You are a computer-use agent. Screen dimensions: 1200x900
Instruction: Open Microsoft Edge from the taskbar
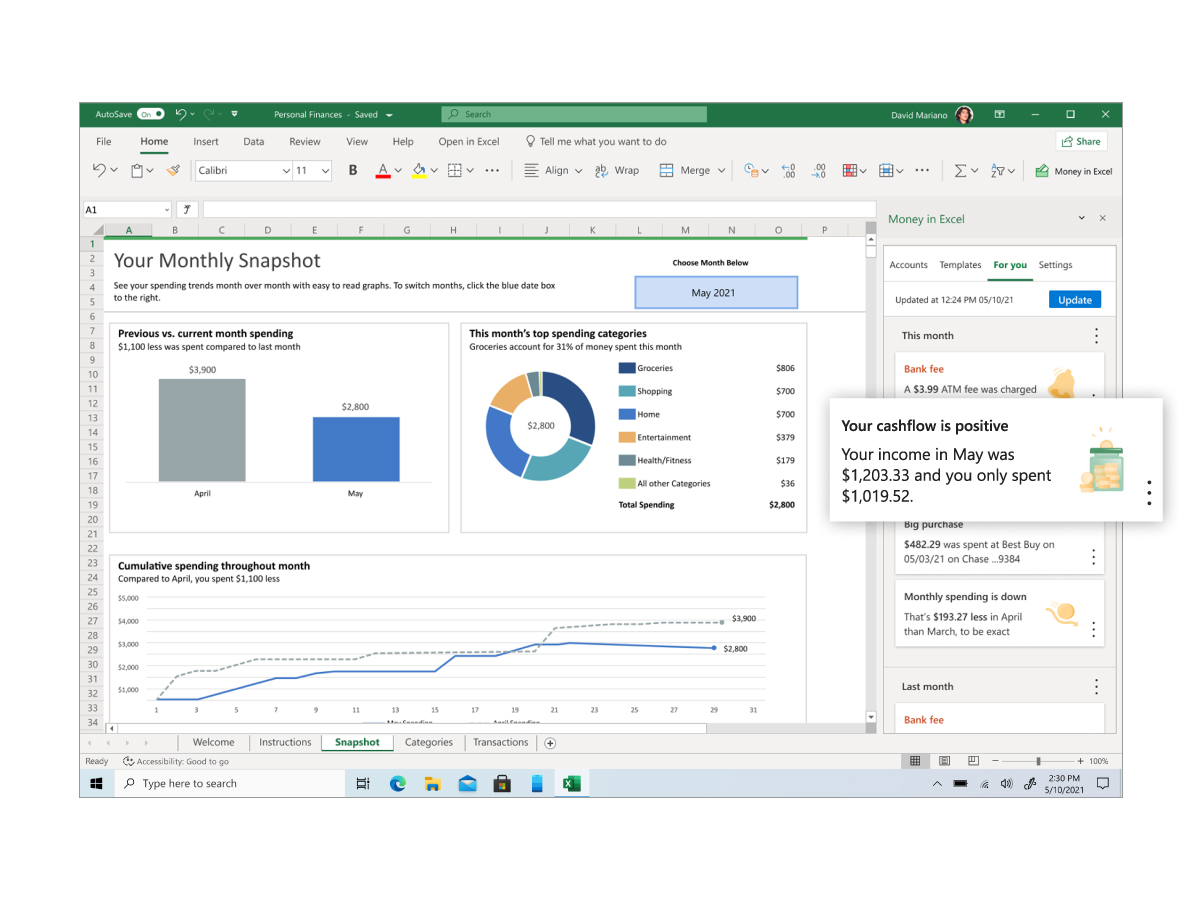(398, 784)
